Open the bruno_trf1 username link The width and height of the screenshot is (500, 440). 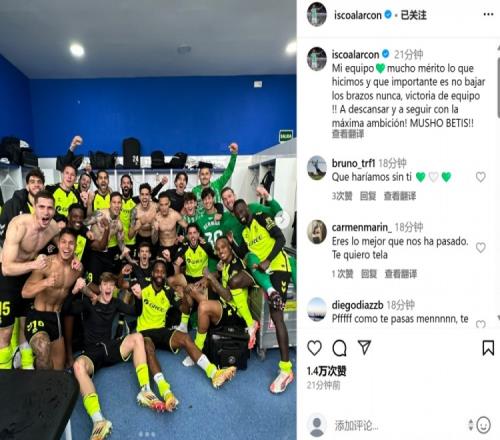click(x=353, y=163)
